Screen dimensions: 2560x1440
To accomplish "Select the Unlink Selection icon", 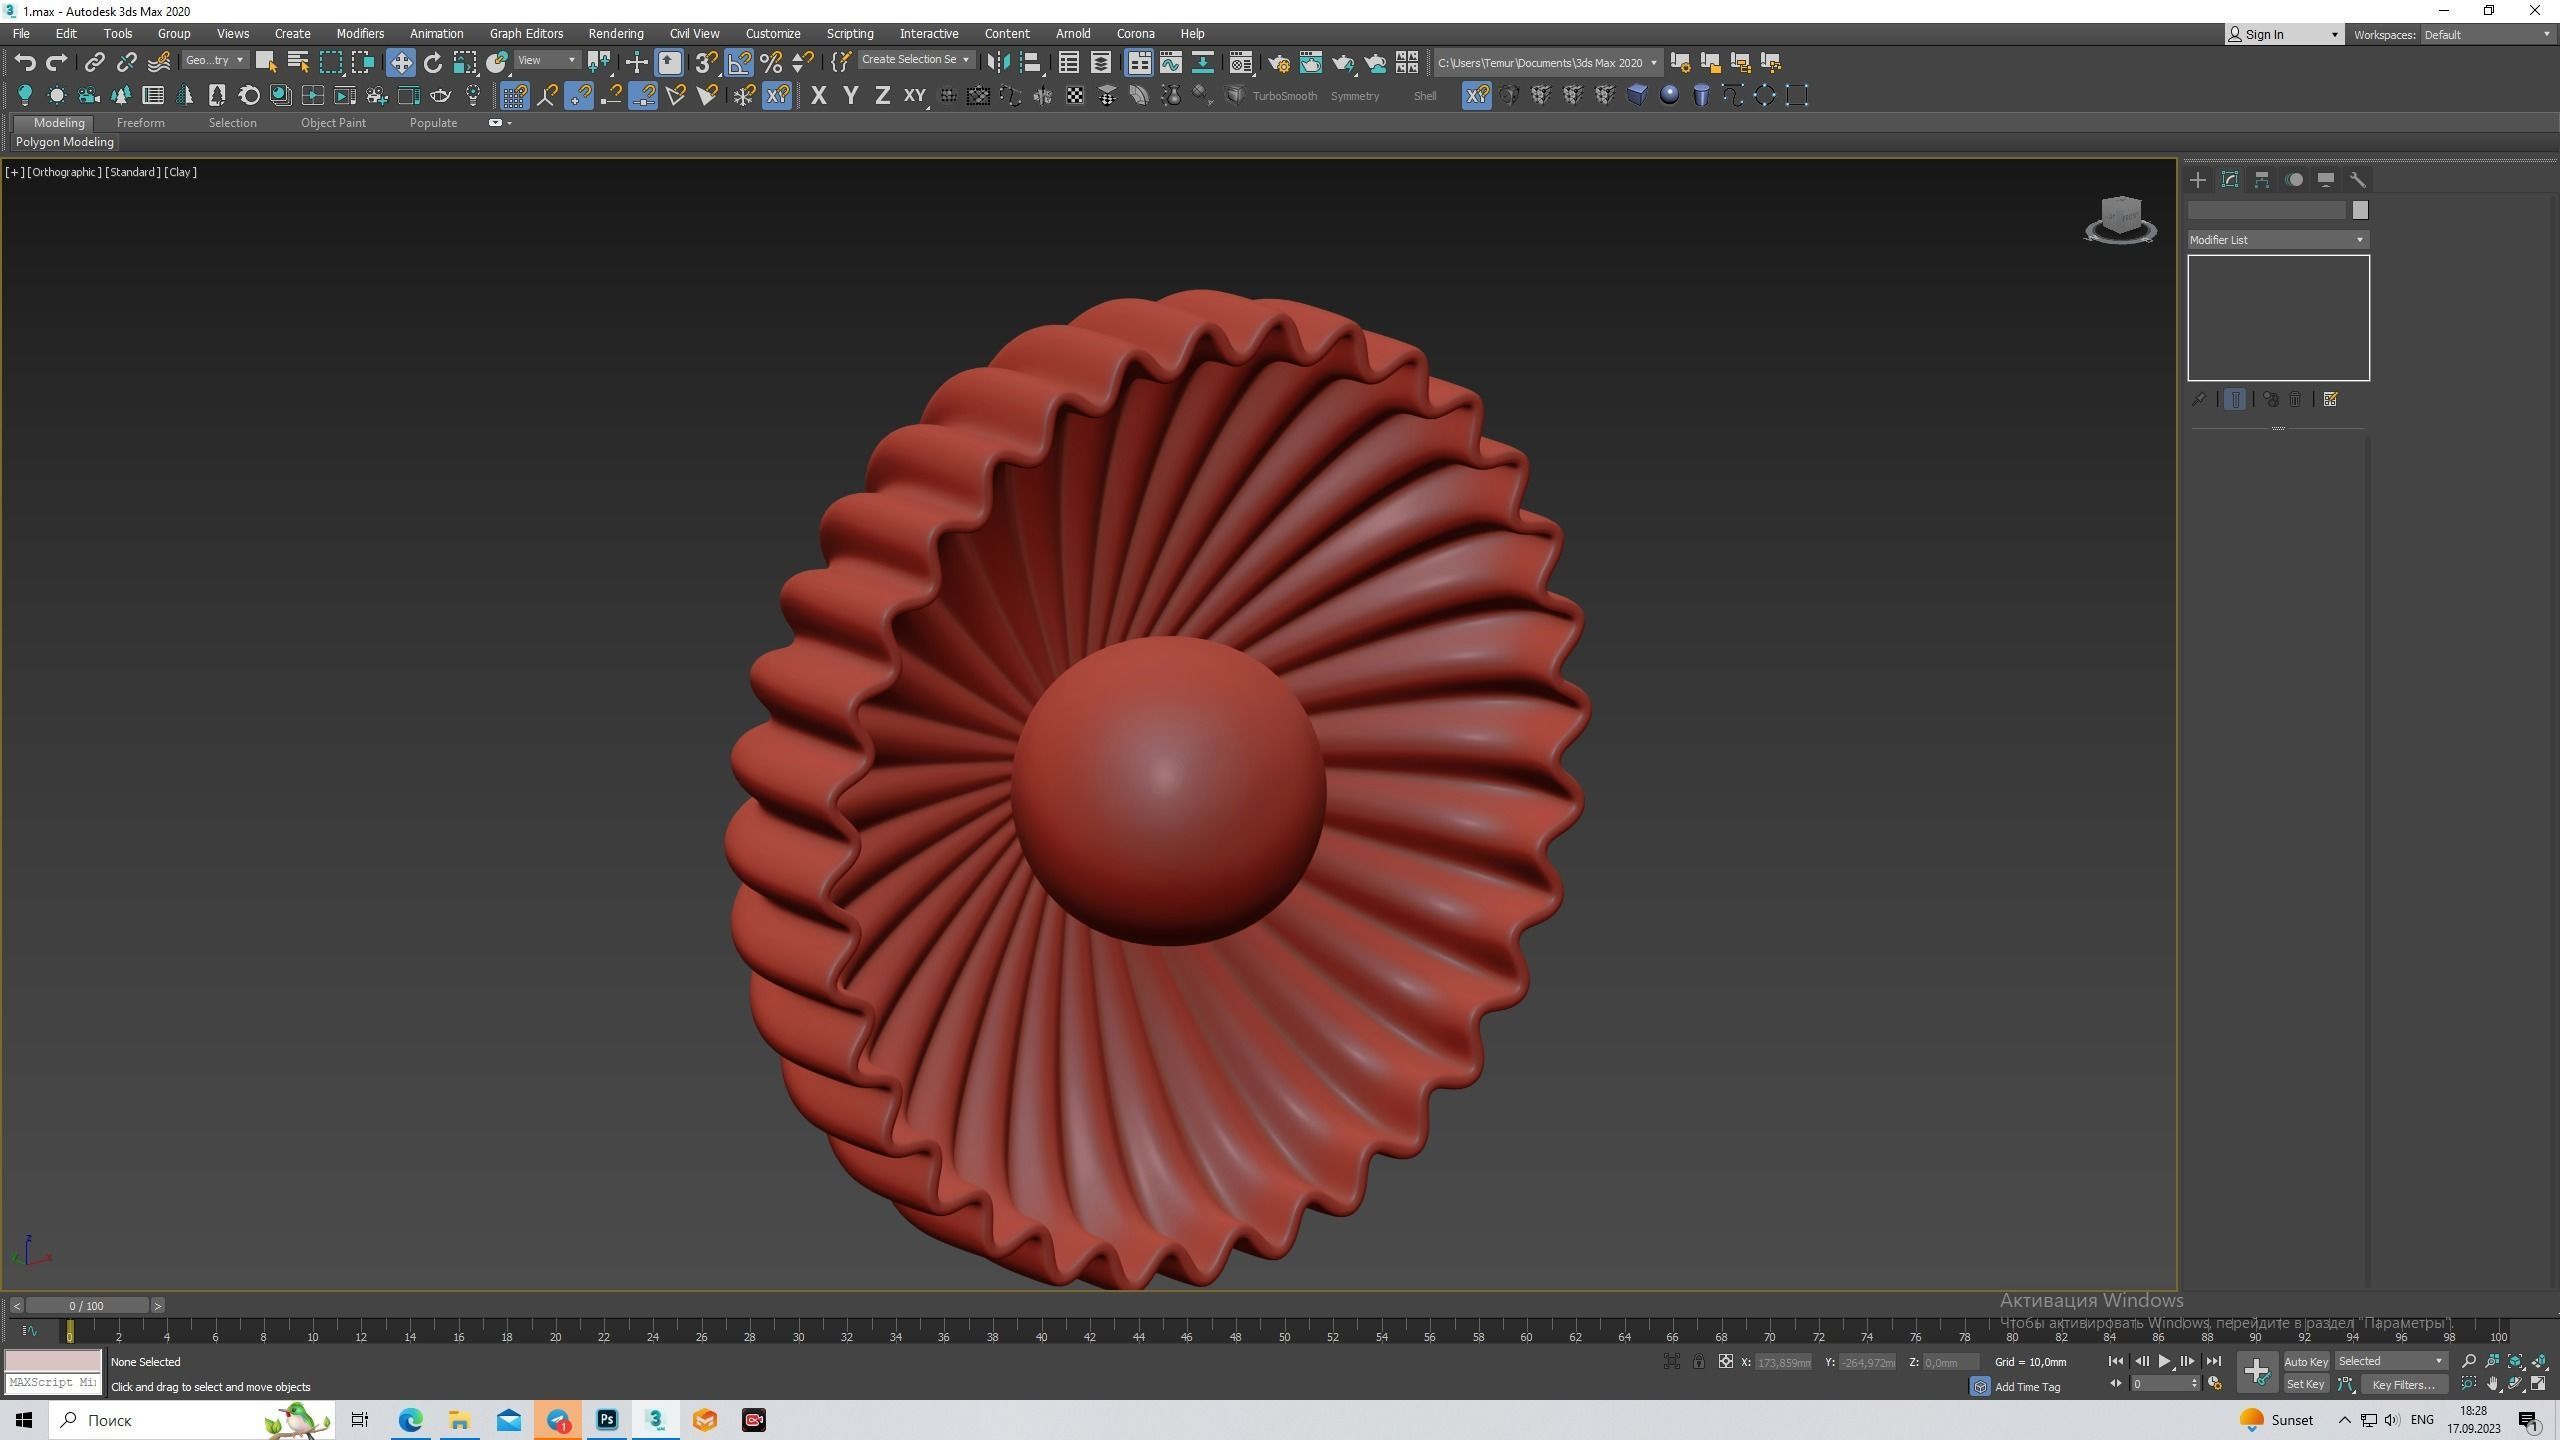I will [x=126, y=62].
